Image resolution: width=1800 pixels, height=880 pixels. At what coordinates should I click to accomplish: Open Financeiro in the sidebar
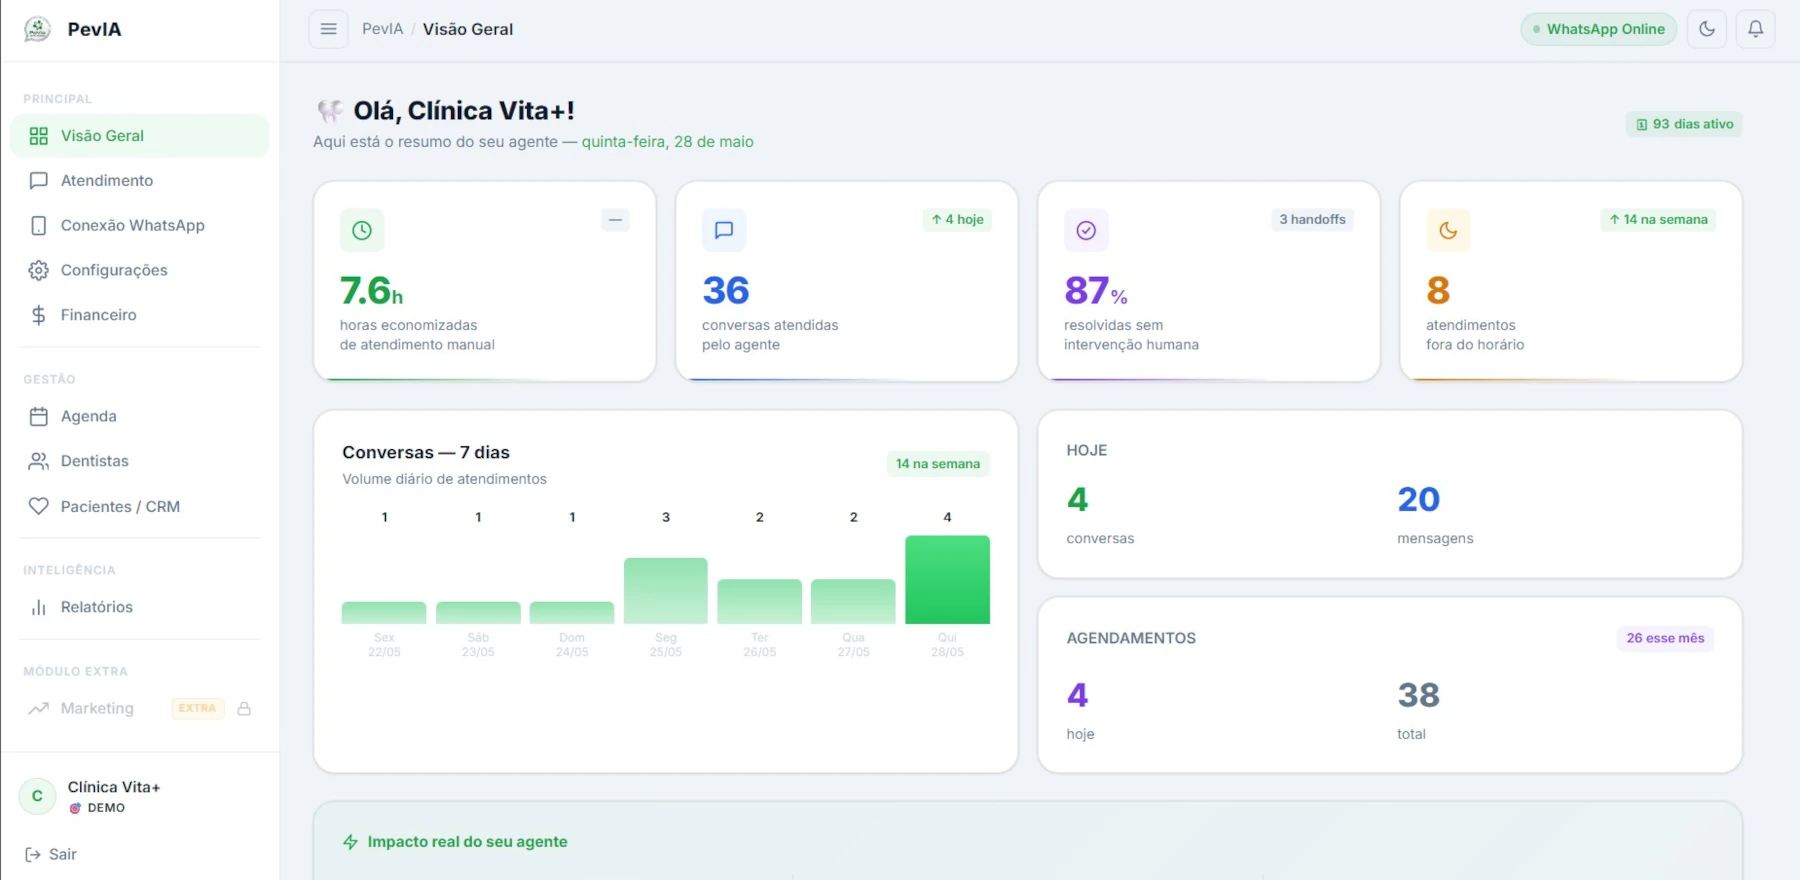[x=140, y=315]
